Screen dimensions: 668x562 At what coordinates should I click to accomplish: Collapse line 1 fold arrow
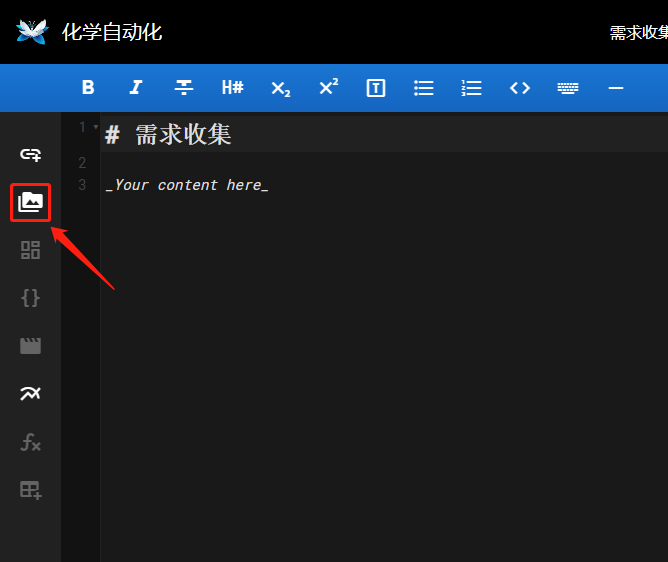[x=96, y=127]
